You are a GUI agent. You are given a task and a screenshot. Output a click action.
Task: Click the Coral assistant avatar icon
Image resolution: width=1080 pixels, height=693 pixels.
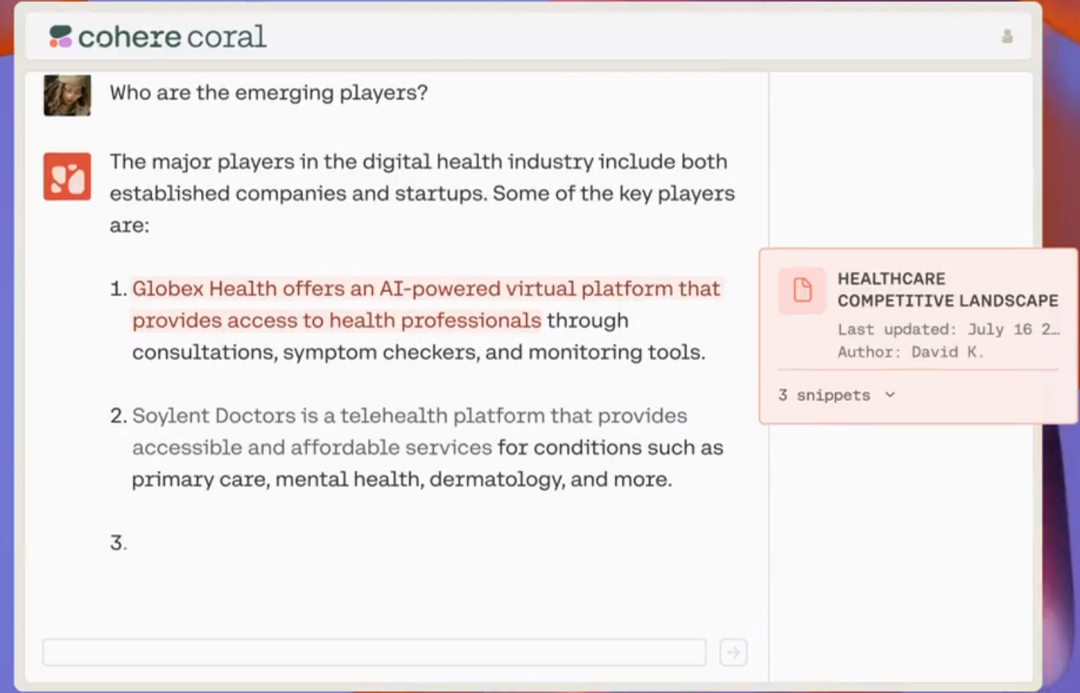pos(68,176)
